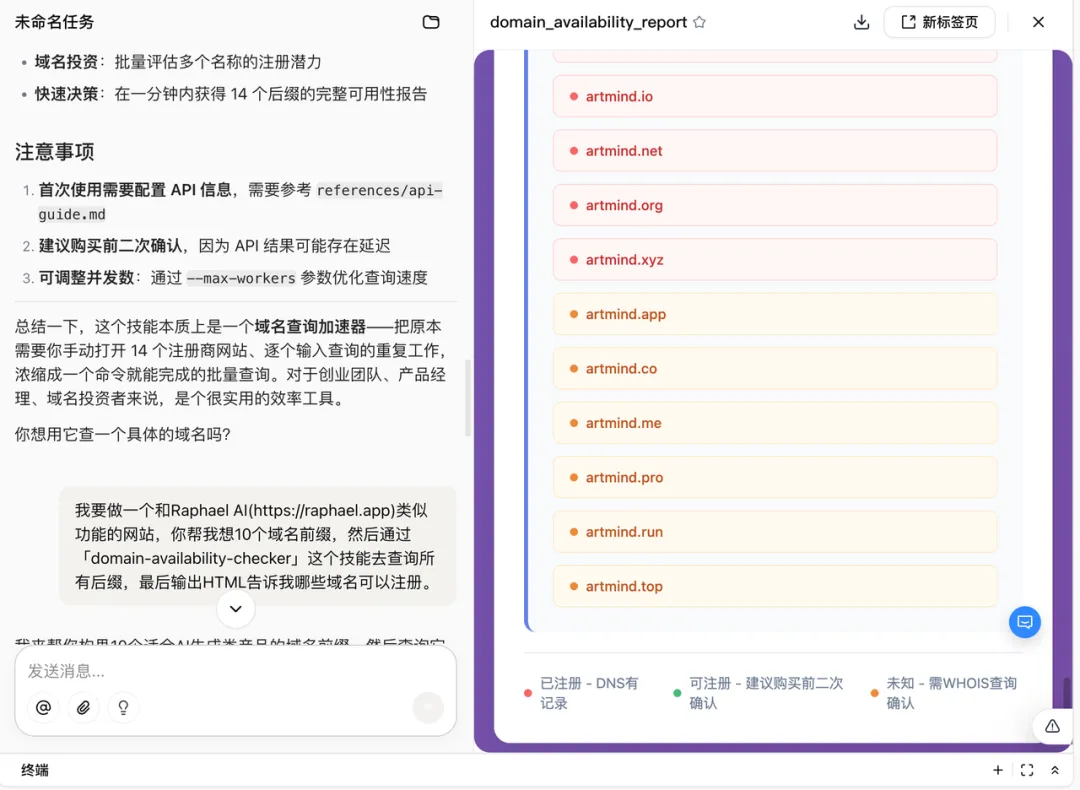The width and height of the screenshot is (1080, 790).
Task: Toggle the lightbulb thinking mode icon
Action: (124, 707)
